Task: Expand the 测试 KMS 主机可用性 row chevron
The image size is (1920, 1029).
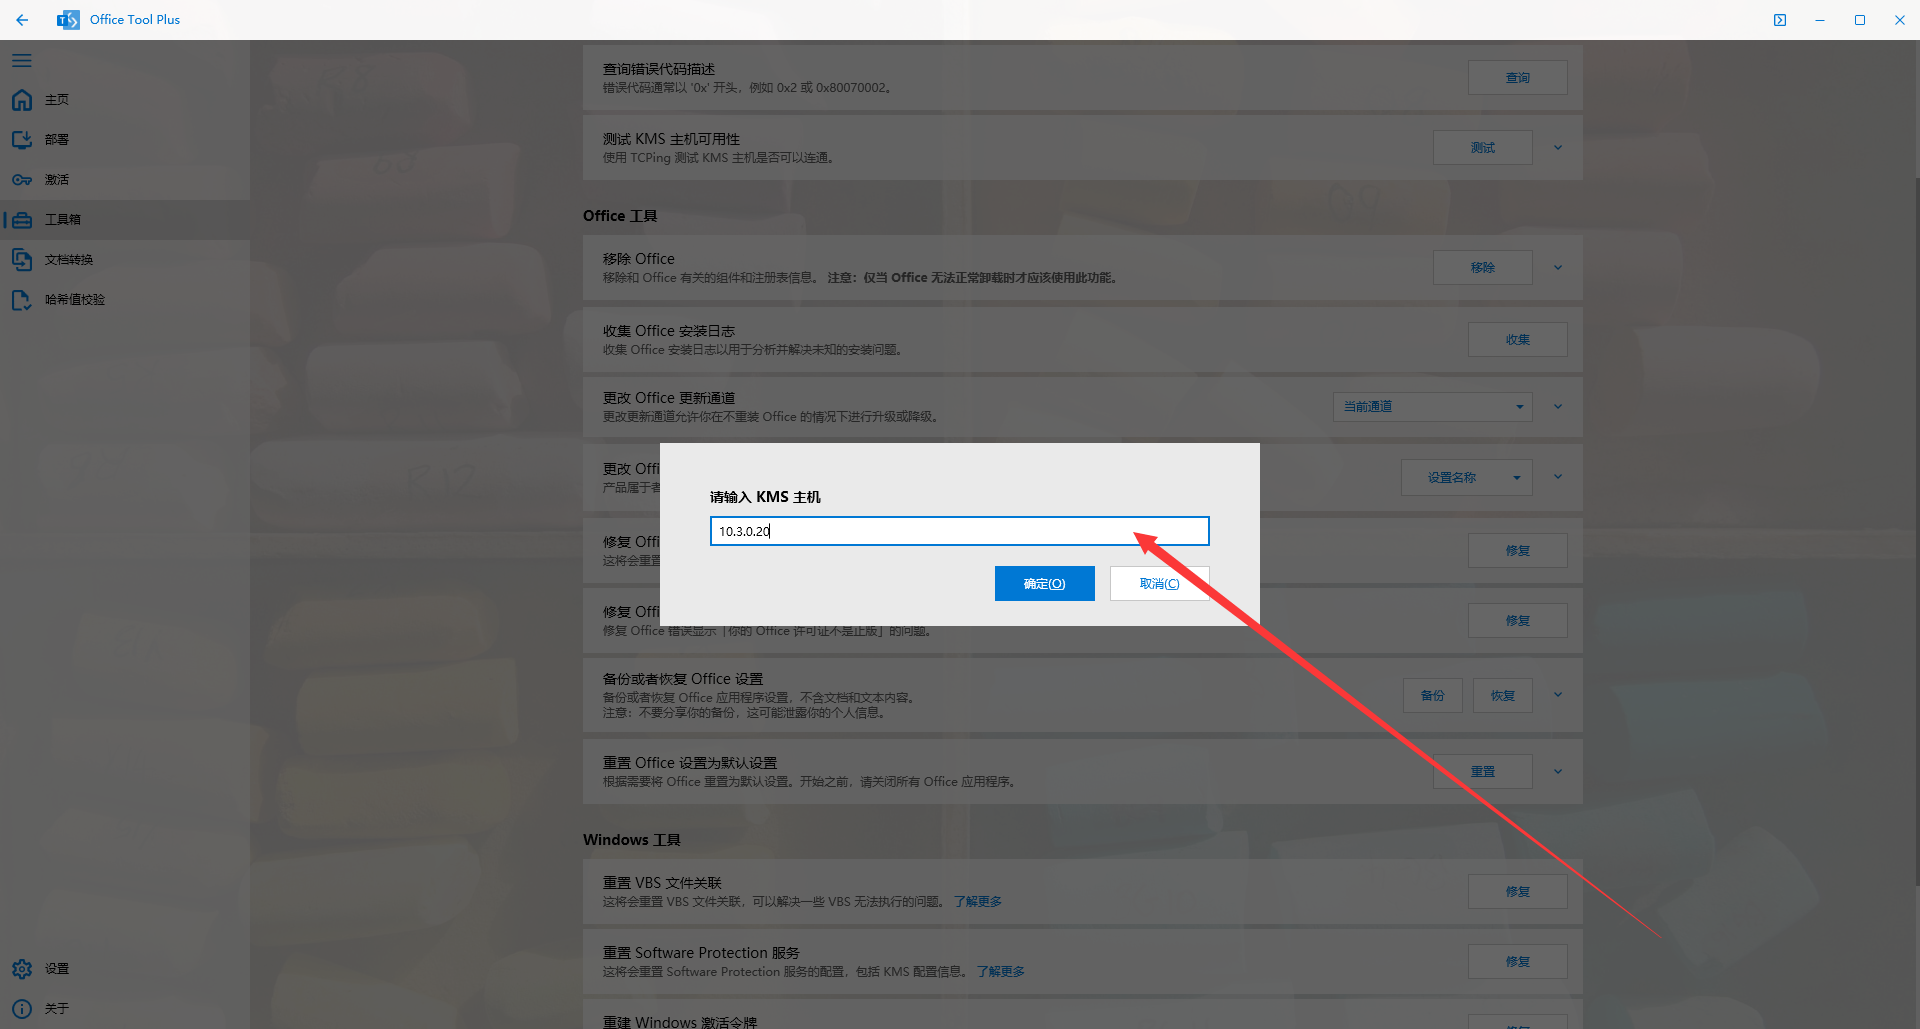Action: 1558,148
